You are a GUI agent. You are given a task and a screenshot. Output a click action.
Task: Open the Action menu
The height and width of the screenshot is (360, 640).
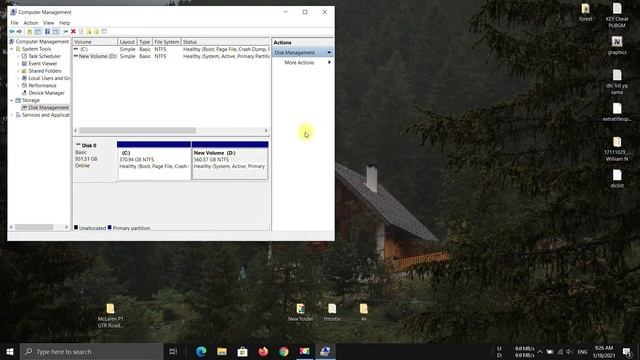[x=31, y=23]
